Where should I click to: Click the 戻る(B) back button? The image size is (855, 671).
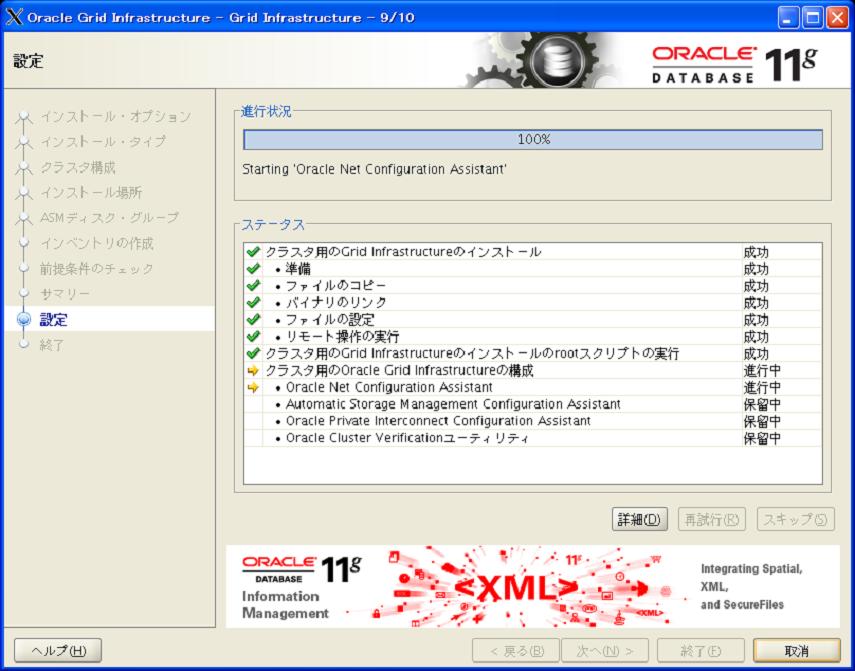click(x=516, y=650)
